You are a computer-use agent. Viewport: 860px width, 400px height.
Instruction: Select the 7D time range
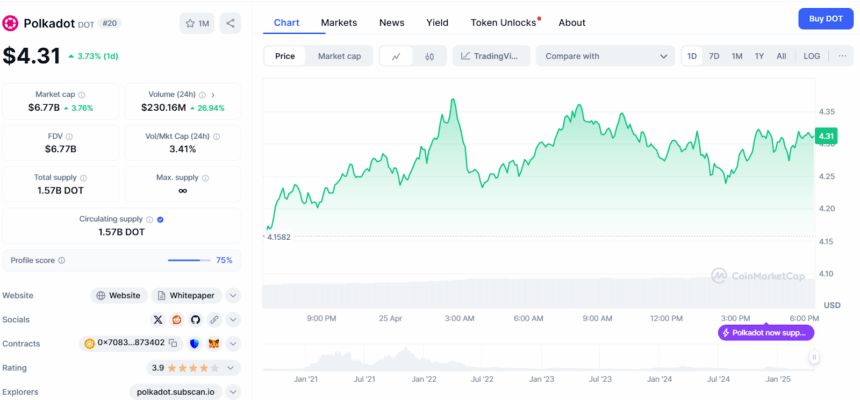coord(714,56)
